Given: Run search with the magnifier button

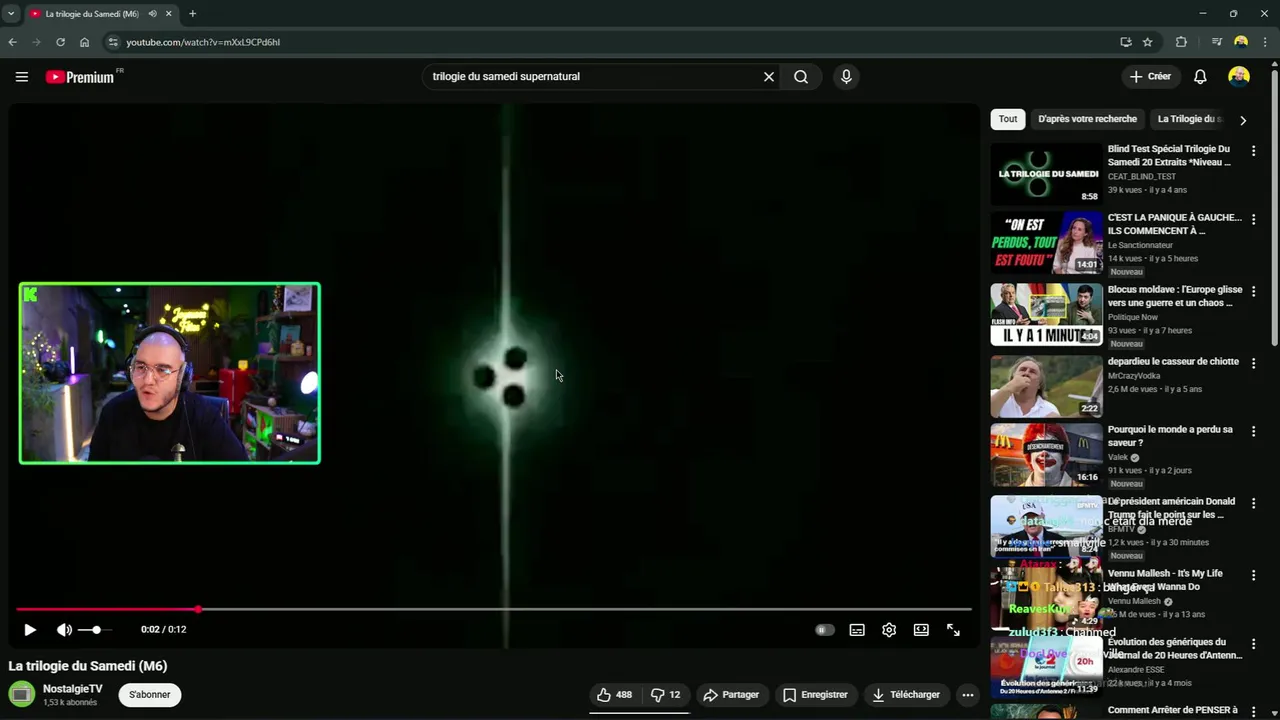Looking at the screenshot, I should [x=801, y=77].
